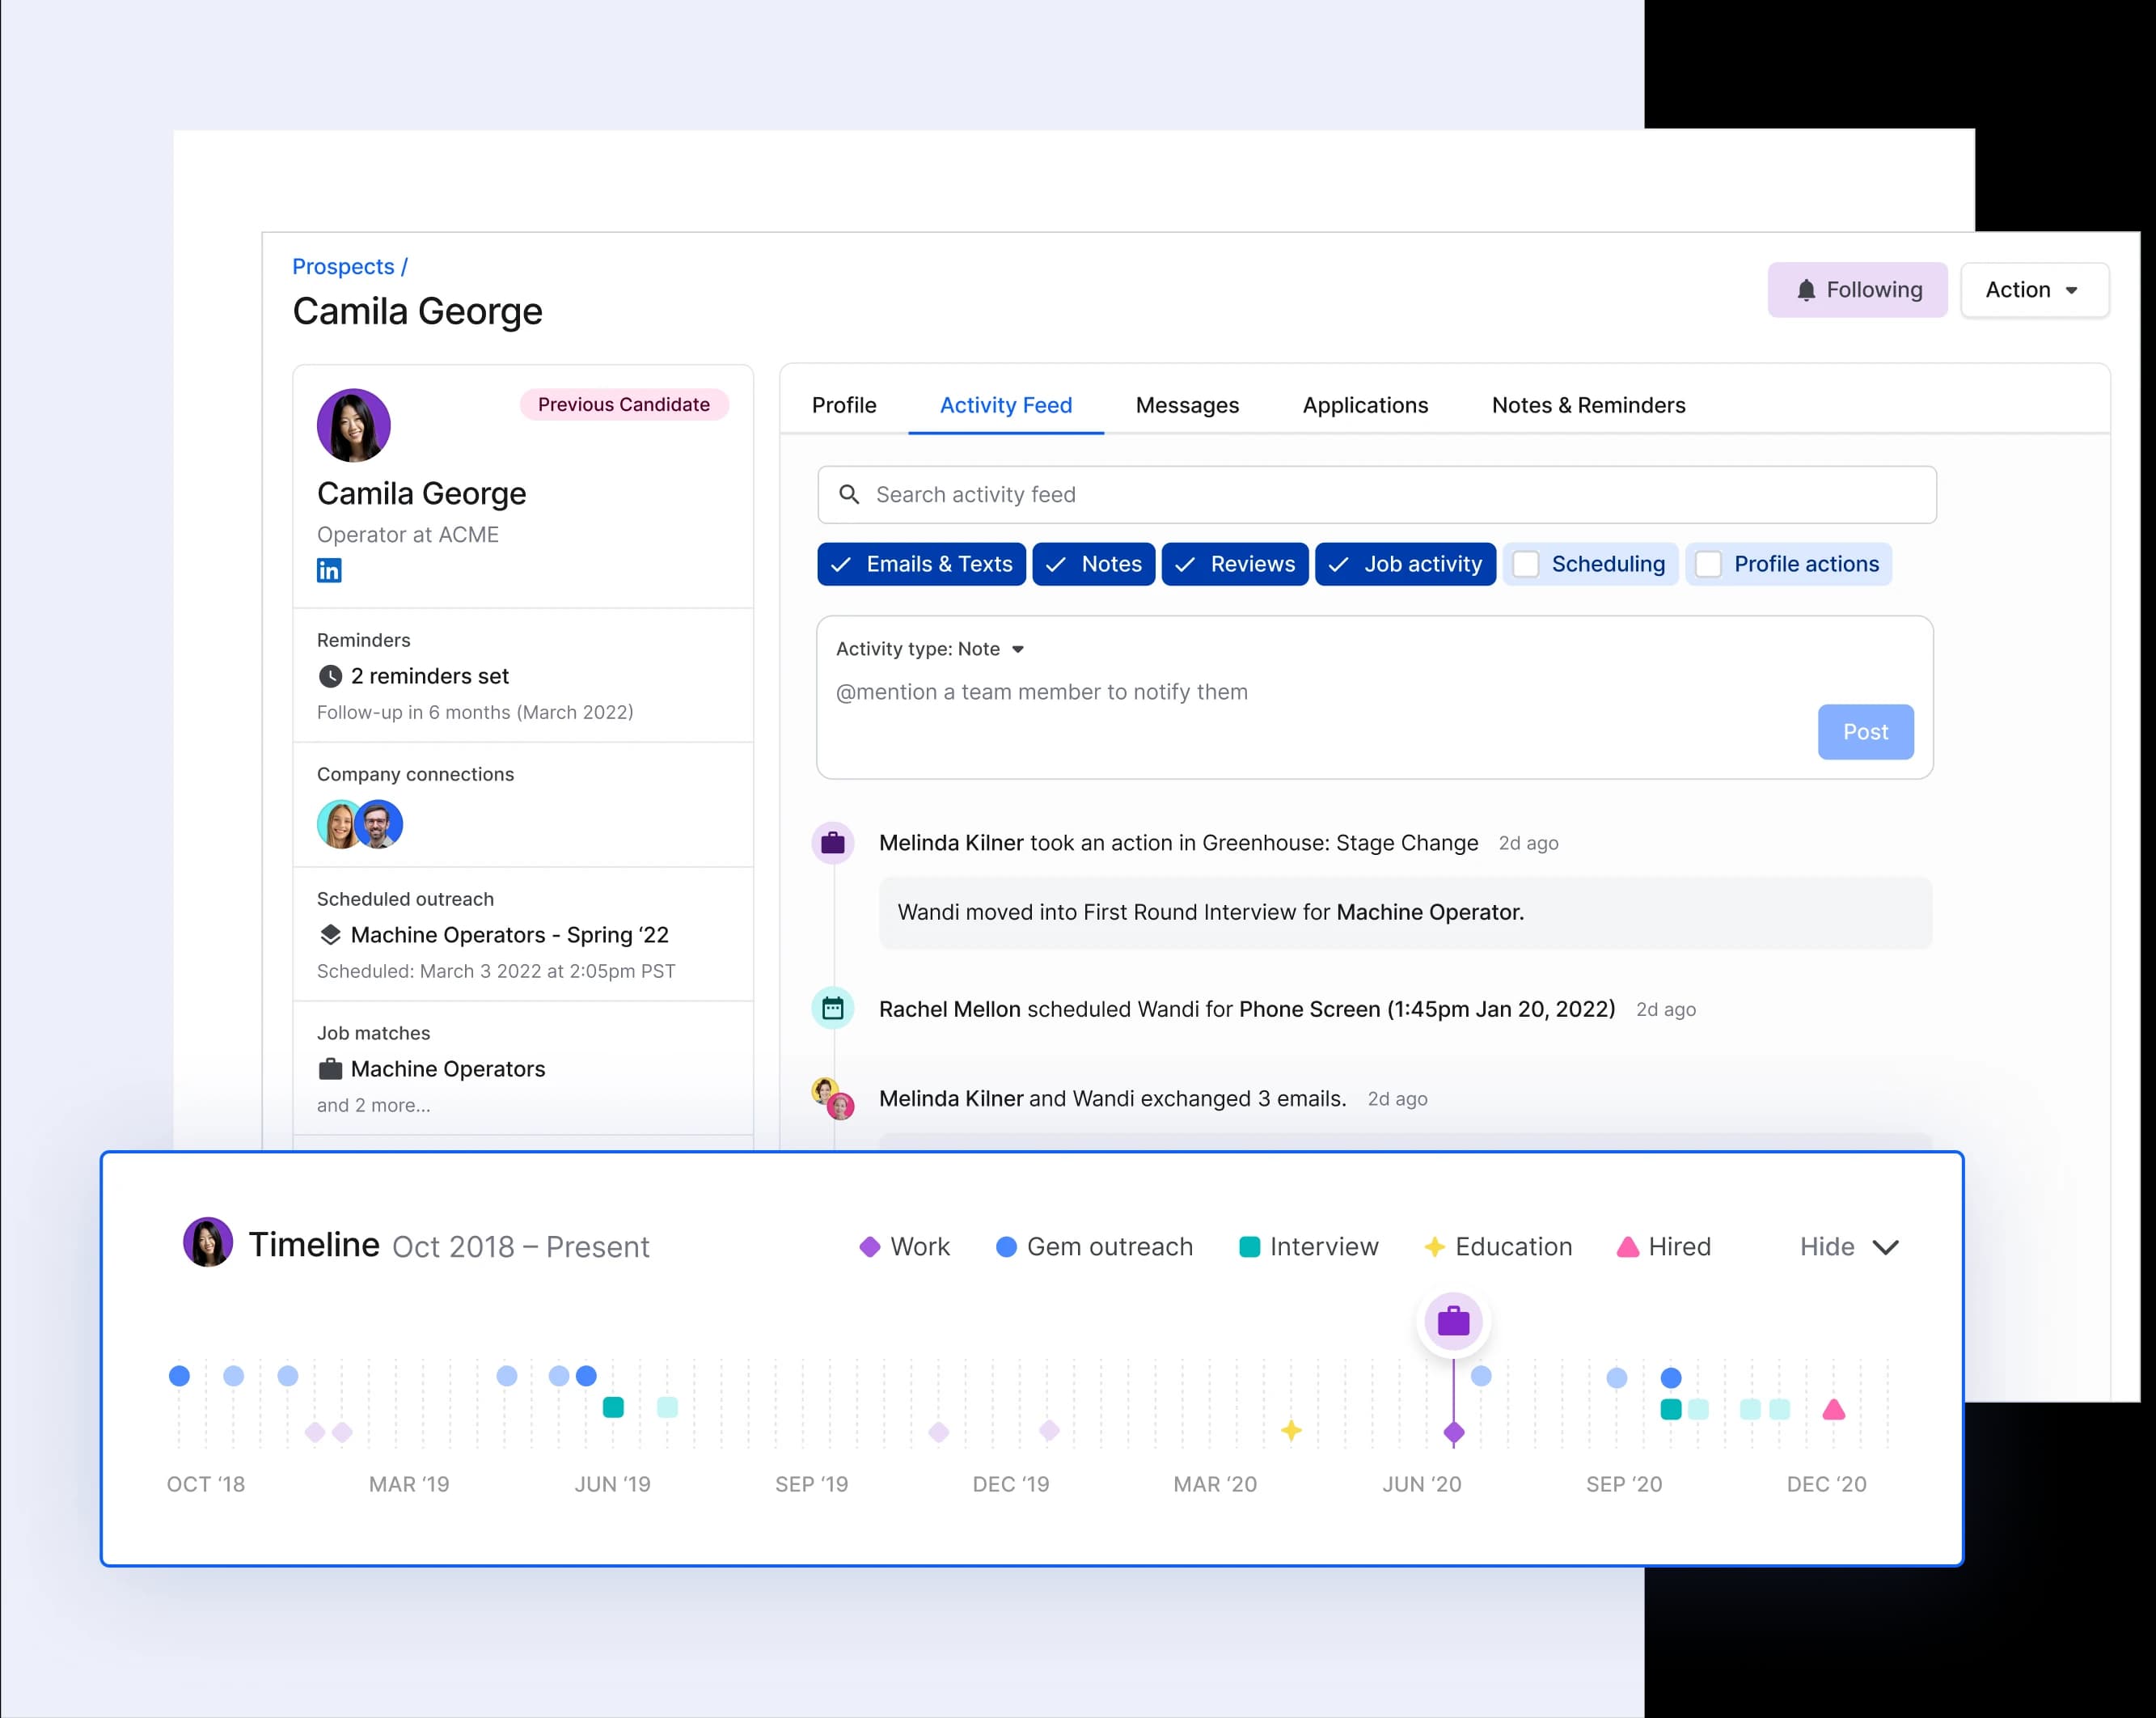Click the purple Work legend marker
2156x1718 pixels.
coord(871,1247)
